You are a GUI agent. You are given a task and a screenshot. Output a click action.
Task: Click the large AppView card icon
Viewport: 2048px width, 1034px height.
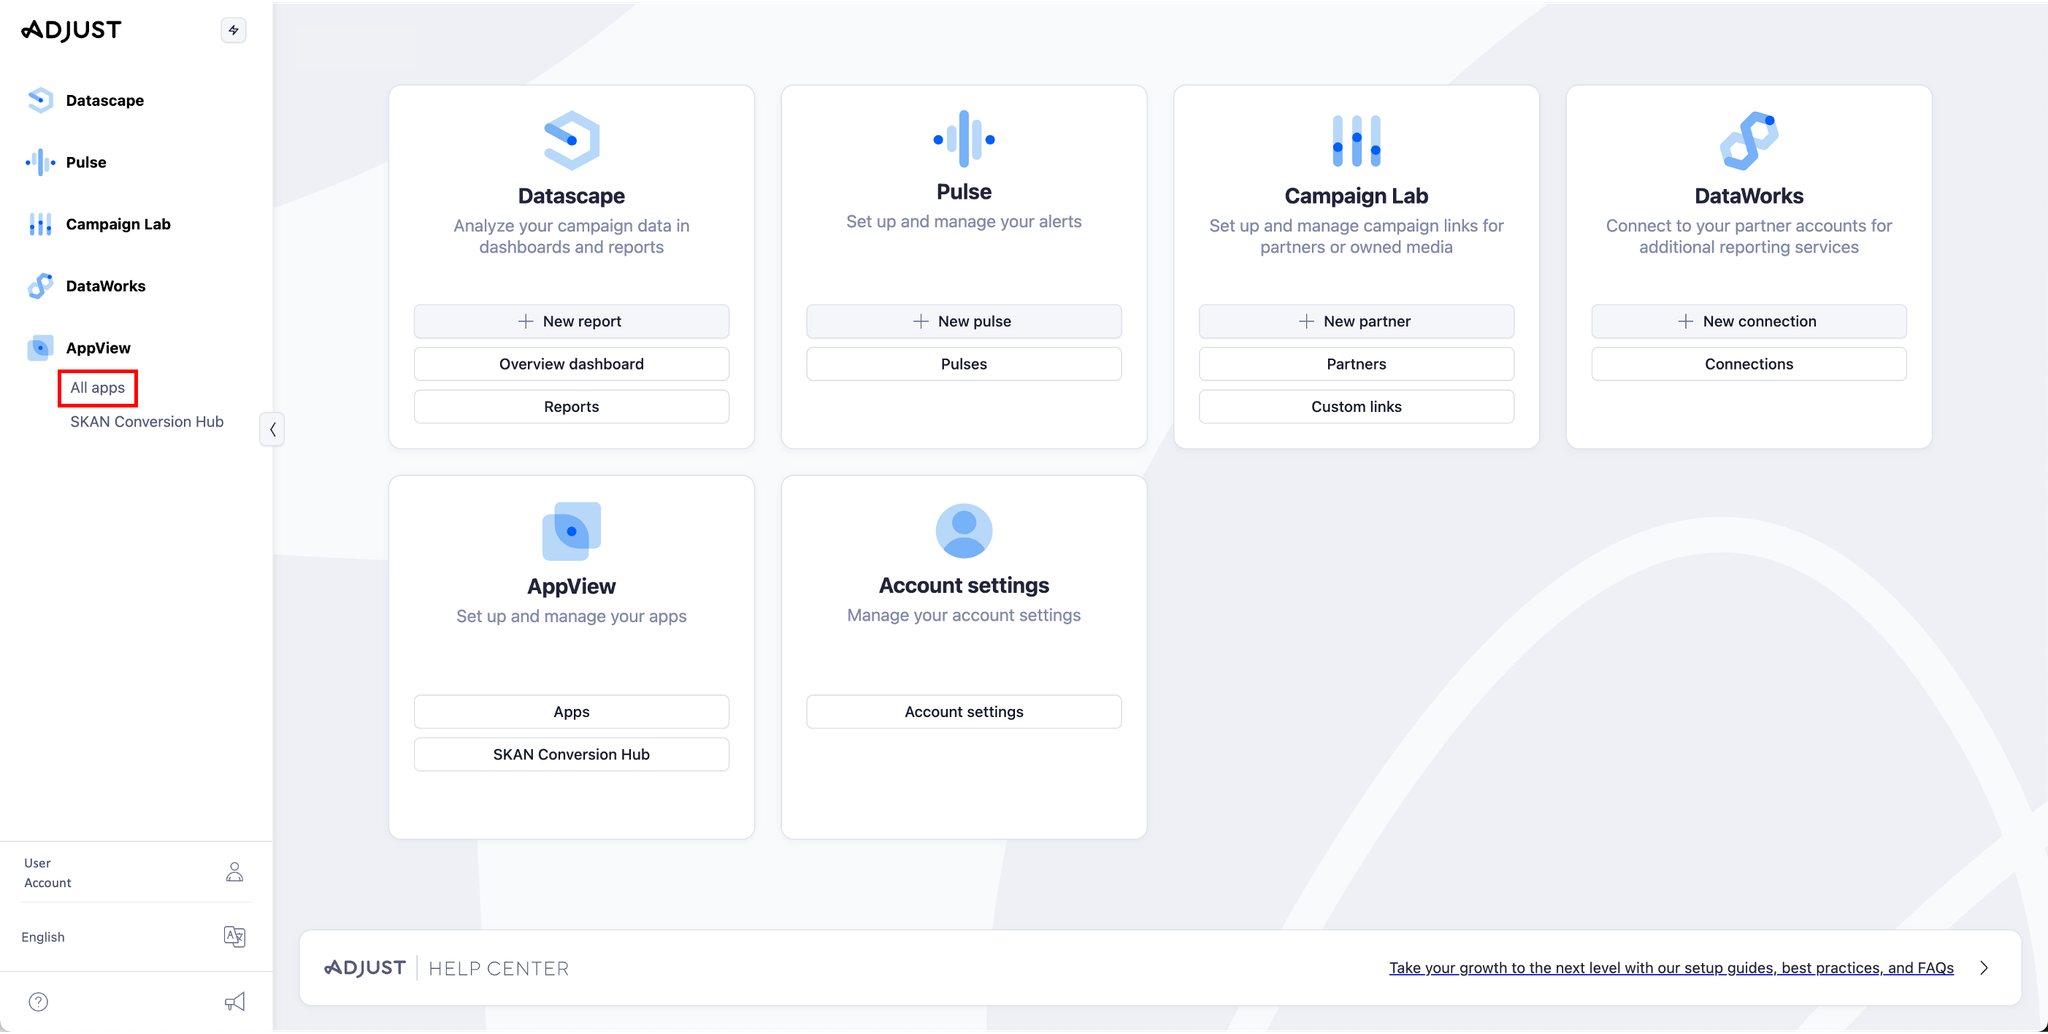(x=571, y=531)
